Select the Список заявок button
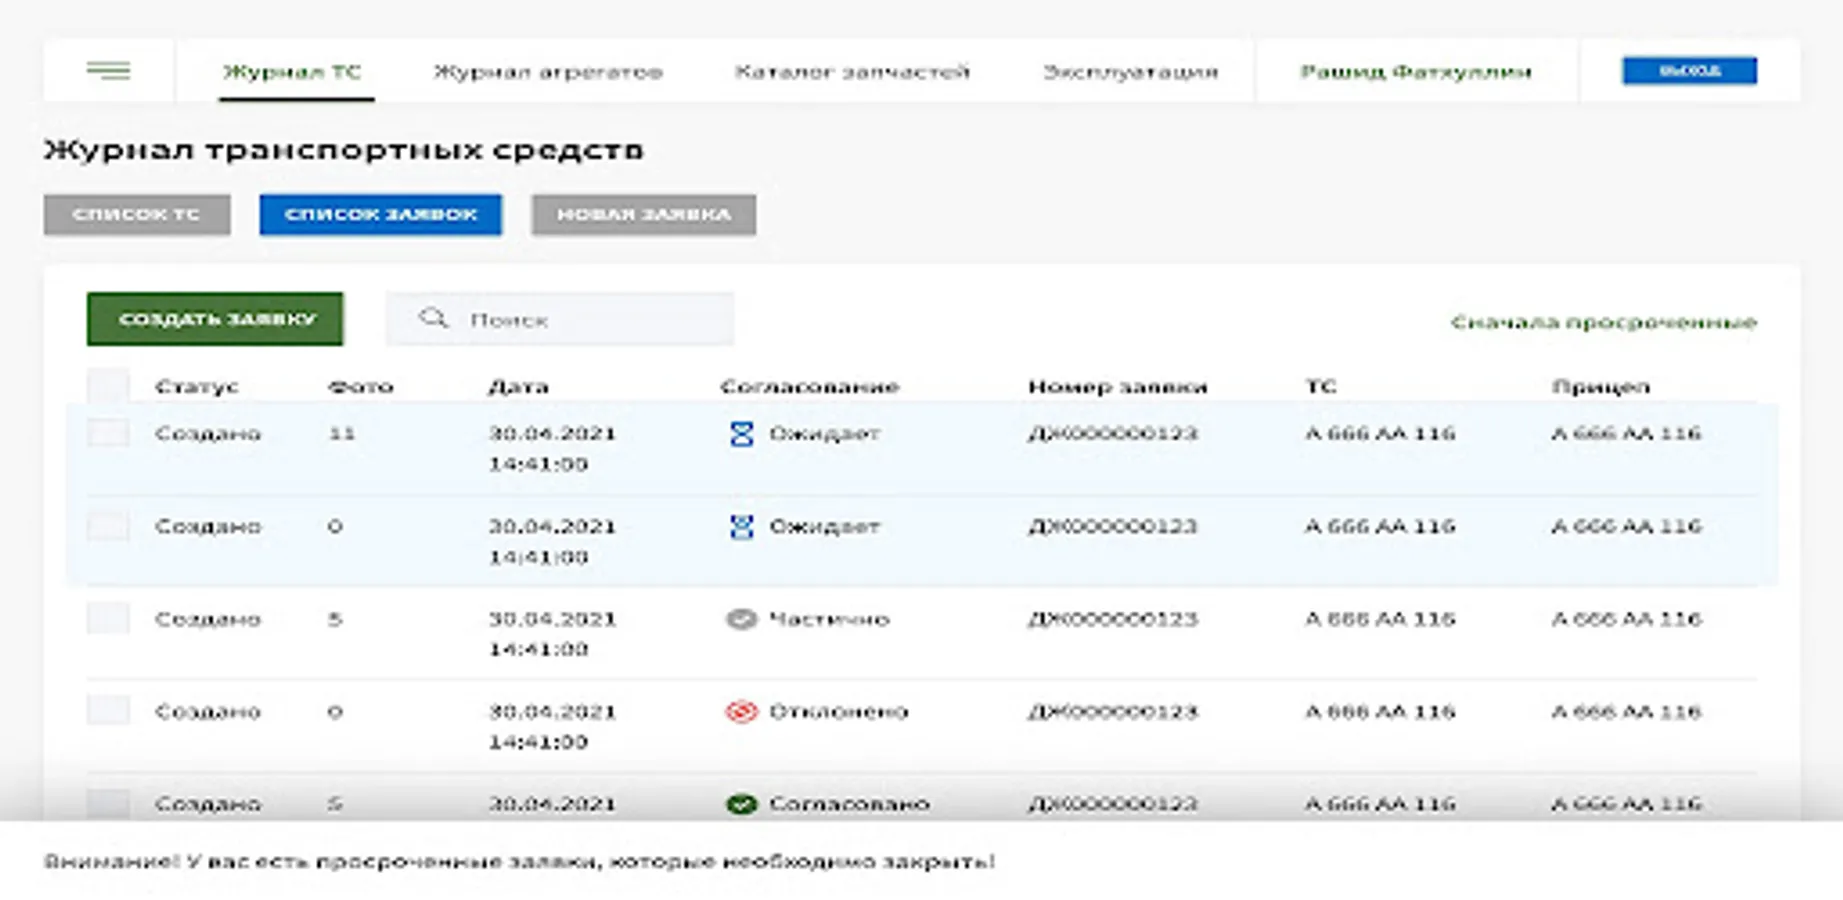The image size is (1843, 900). tap(380, 214)
